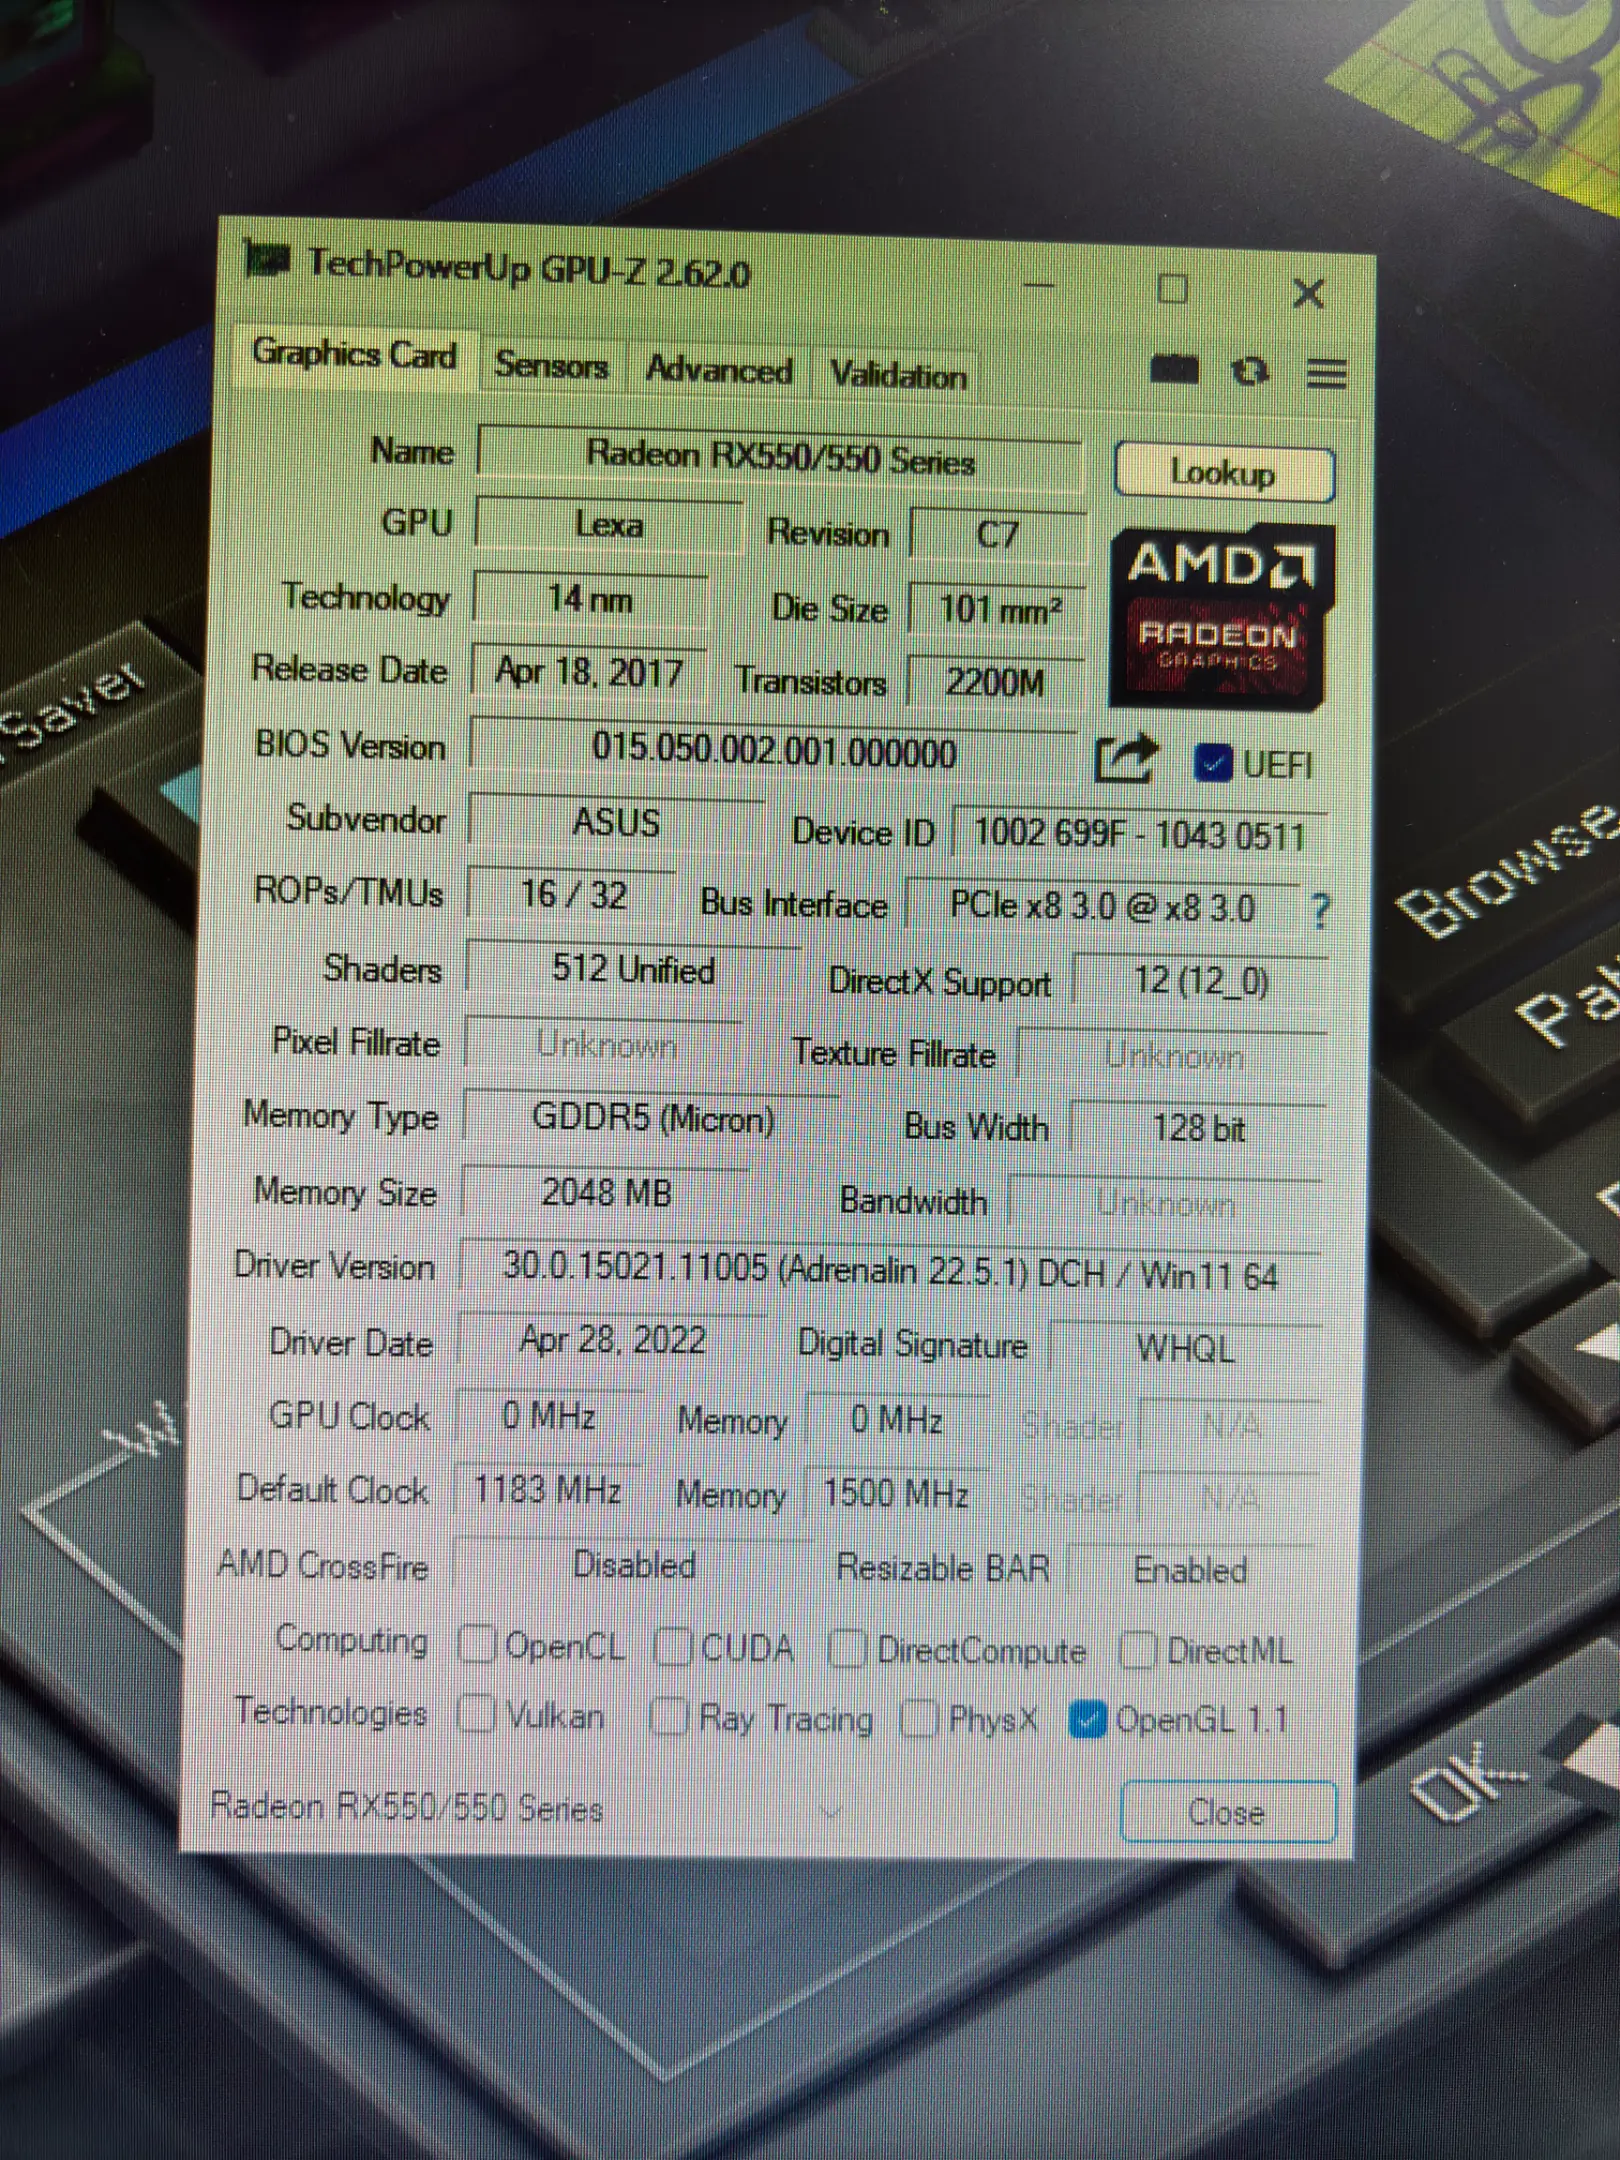Click the Name field
This screenshot has width=1620, height=2160.
coord(780,458)
